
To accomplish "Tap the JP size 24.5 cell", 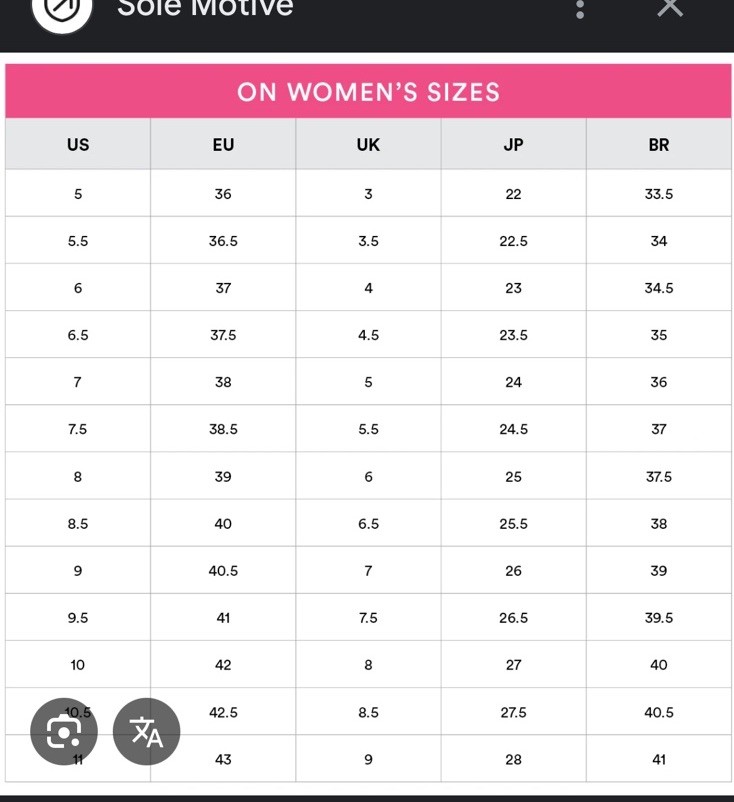I will [514, 429].
